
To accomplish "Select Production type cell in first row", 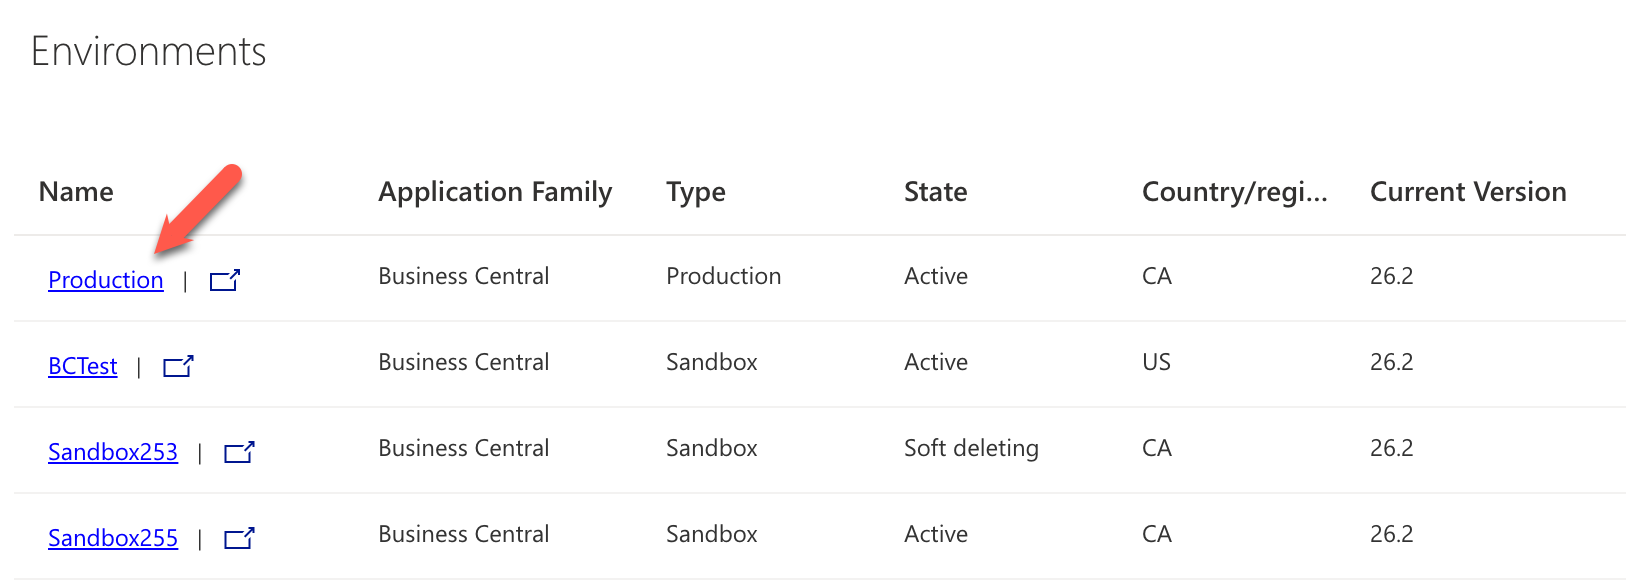I will (x=724, y=276).
